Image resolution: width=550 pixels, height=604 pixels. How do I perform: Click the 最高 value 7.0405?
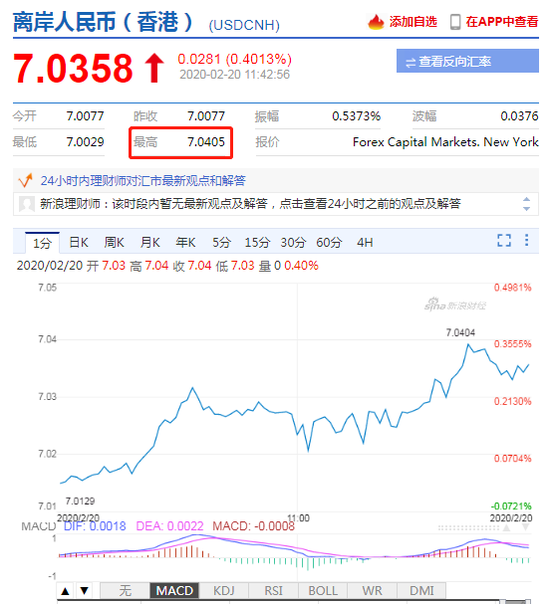[x=206, y=142]
